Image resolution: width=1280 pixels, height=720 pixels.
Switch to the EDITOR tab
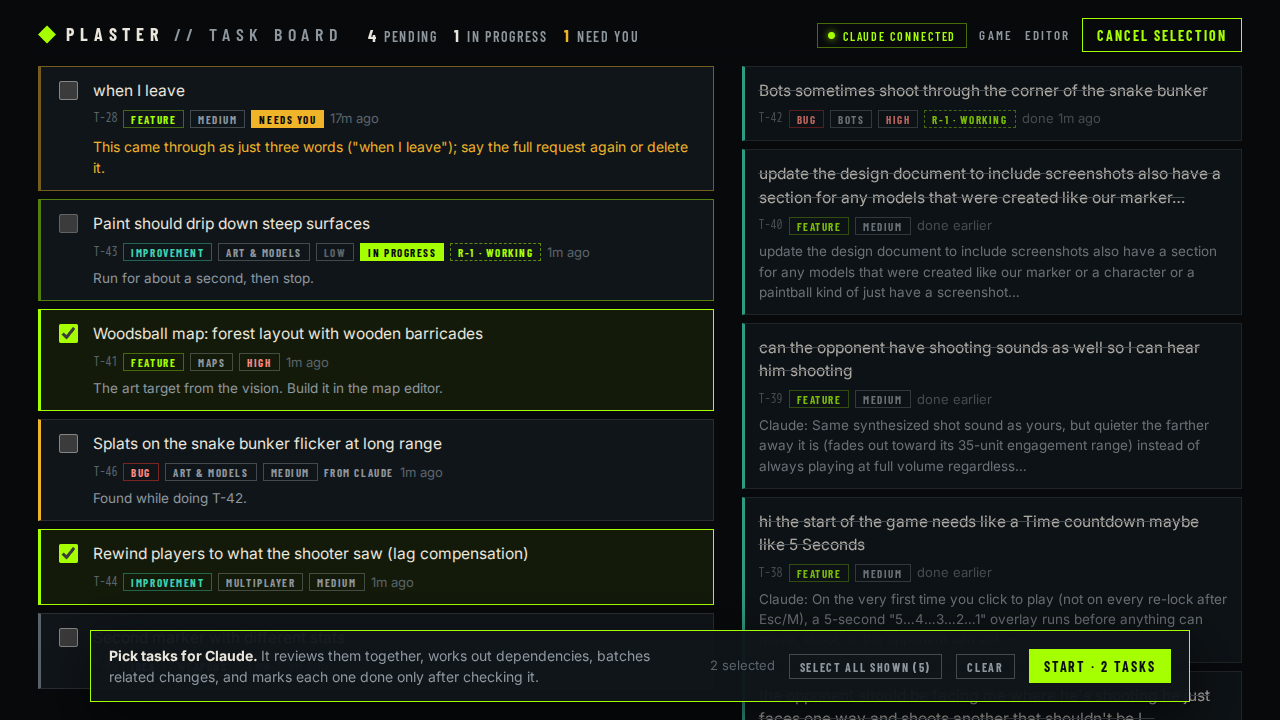click(x=1047, y=36)
